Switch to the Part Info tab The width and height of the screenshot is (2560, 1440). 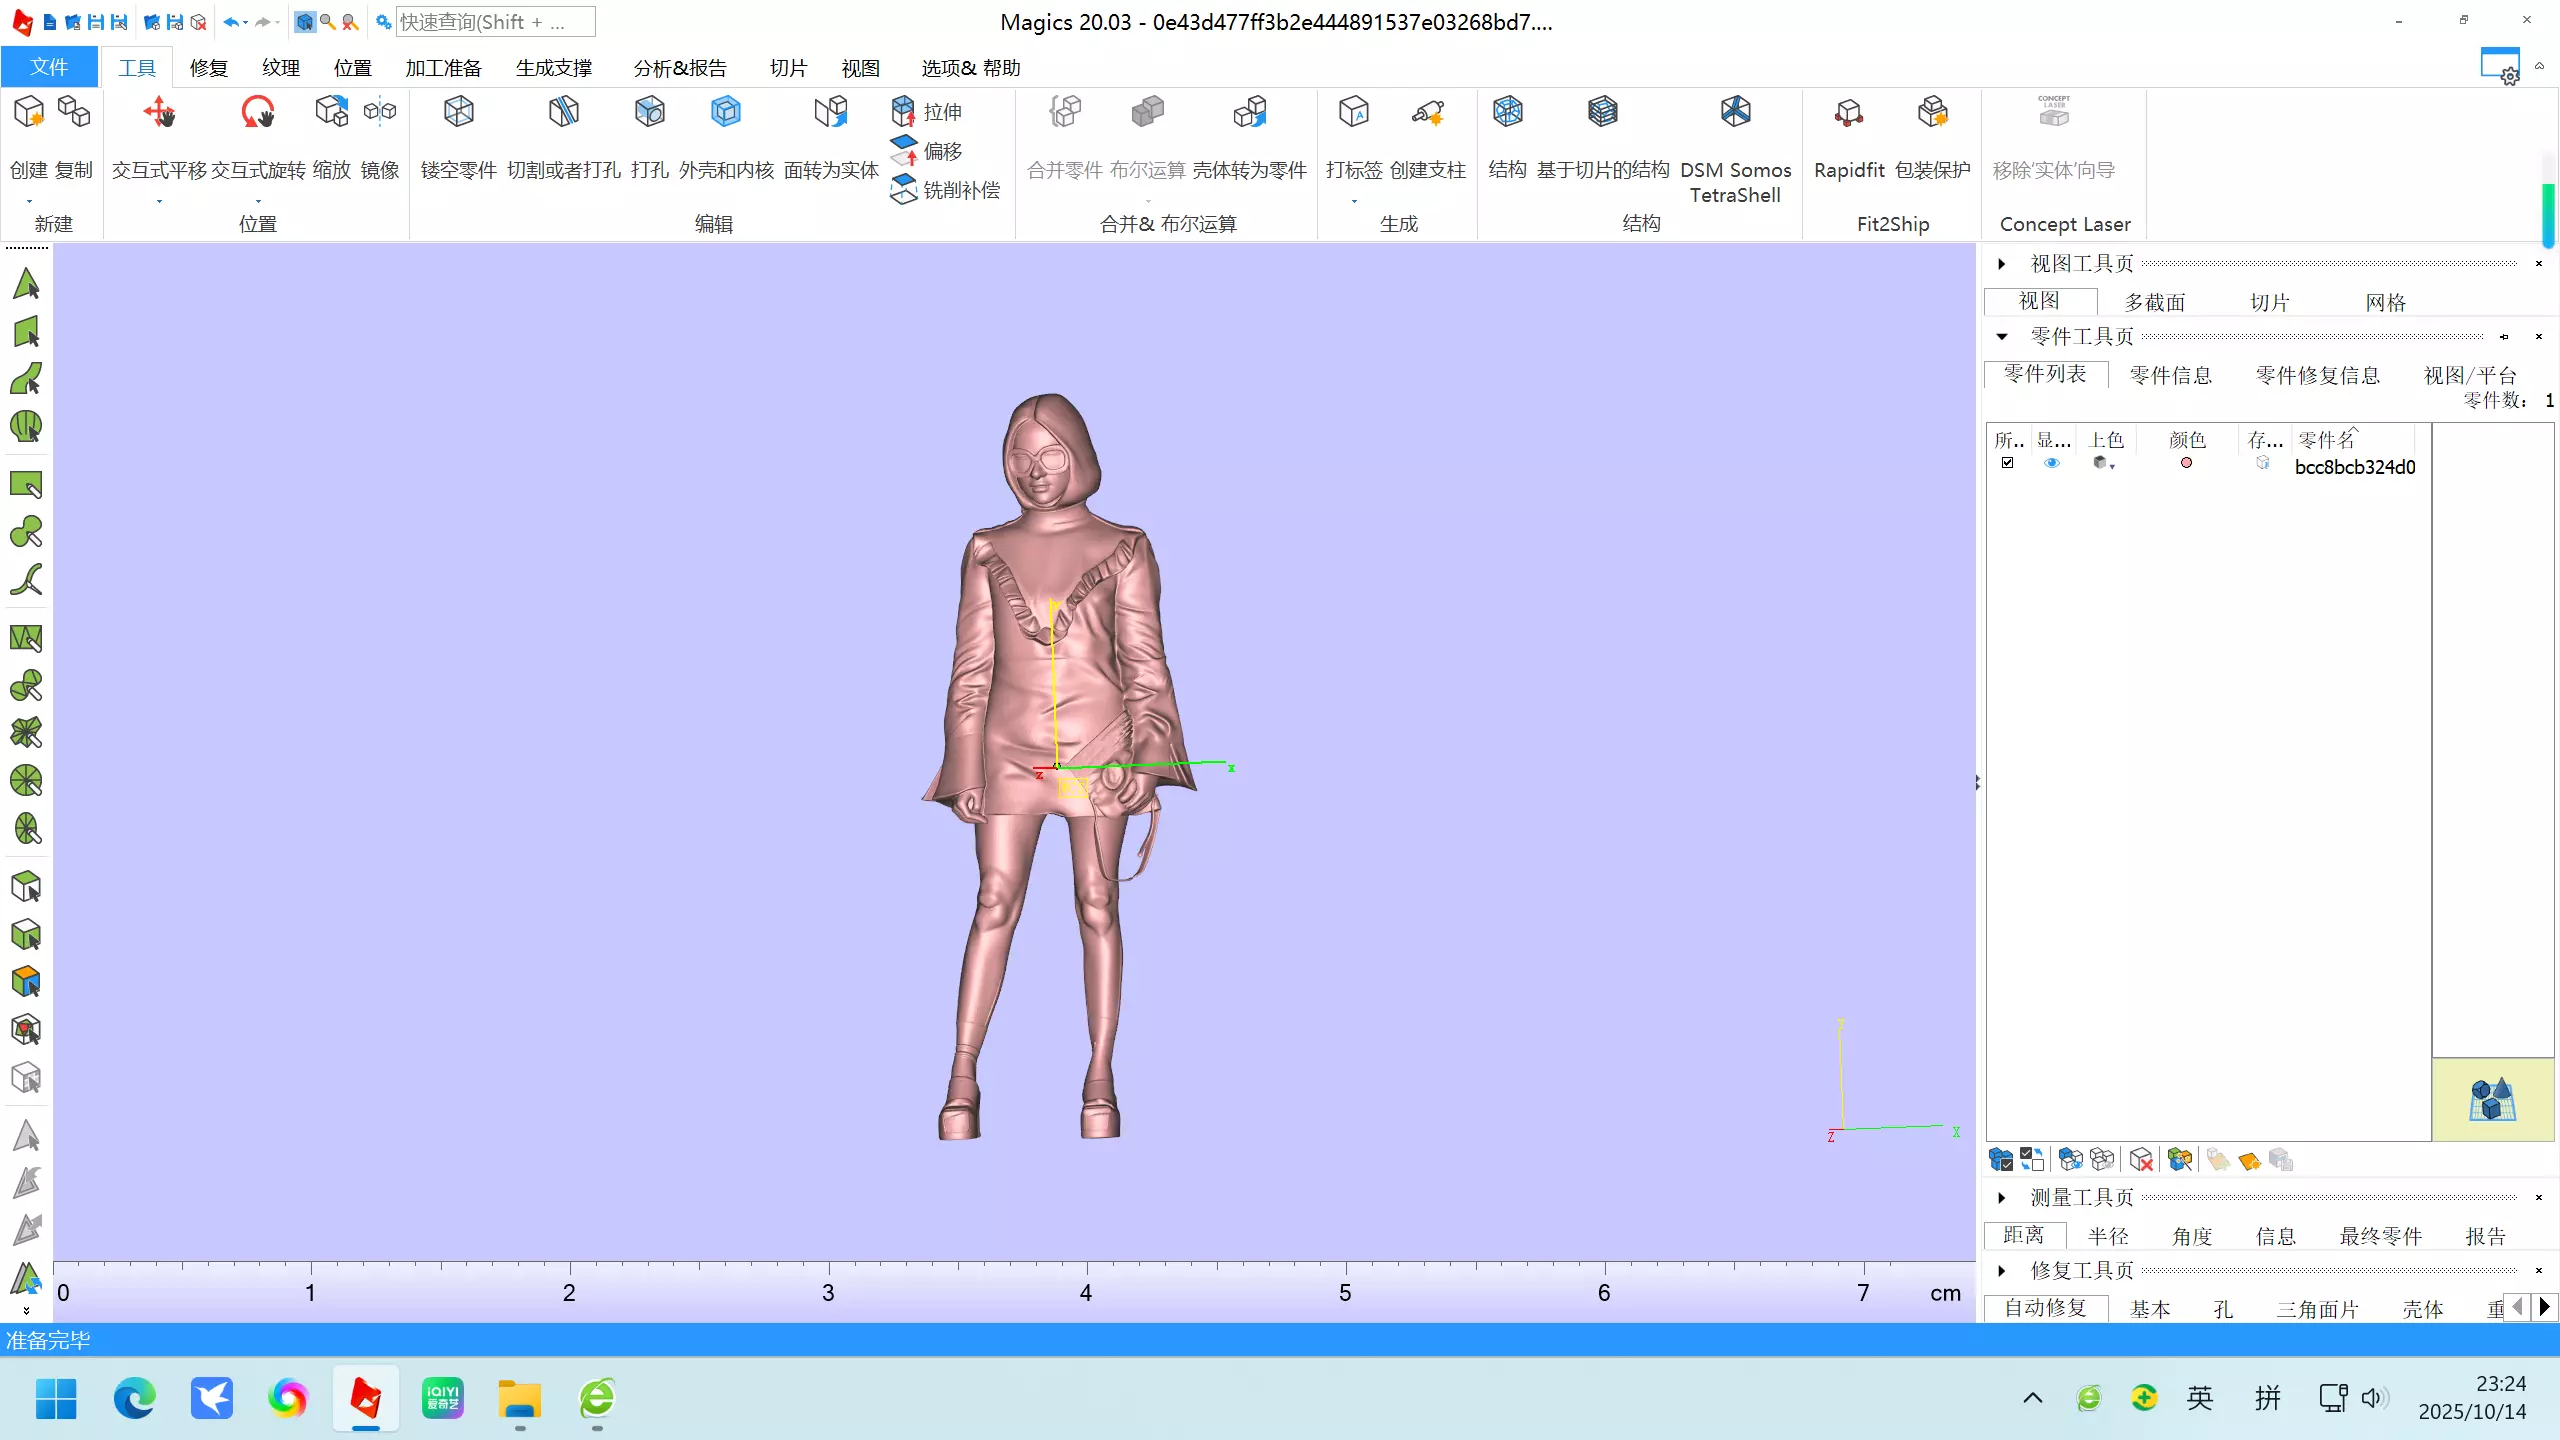2170,375
